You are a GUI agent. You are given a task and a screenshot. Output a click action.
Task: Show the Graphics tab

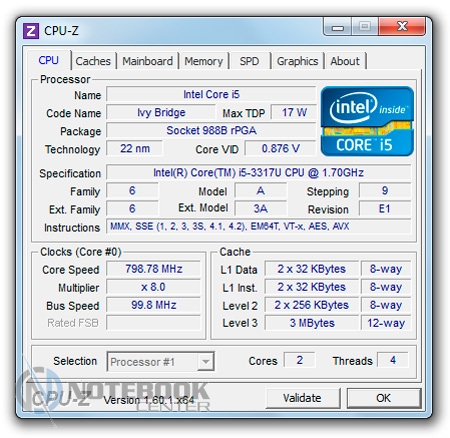click(x=297, y=61)
